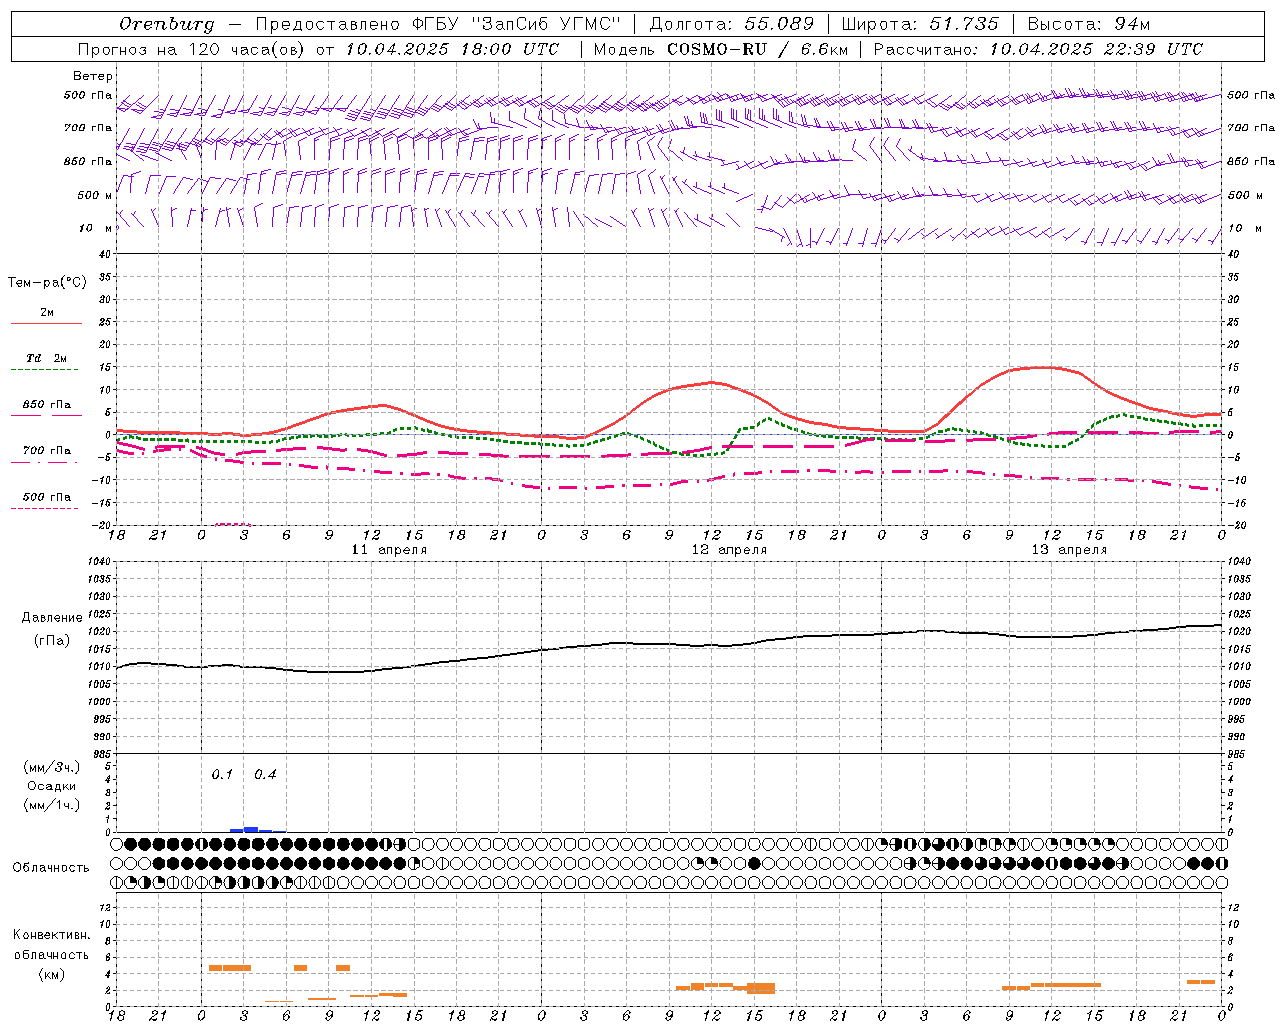Click the Давление panel label
Image resolution: width=1280 pixels, height=1024 pixels.
52,618
